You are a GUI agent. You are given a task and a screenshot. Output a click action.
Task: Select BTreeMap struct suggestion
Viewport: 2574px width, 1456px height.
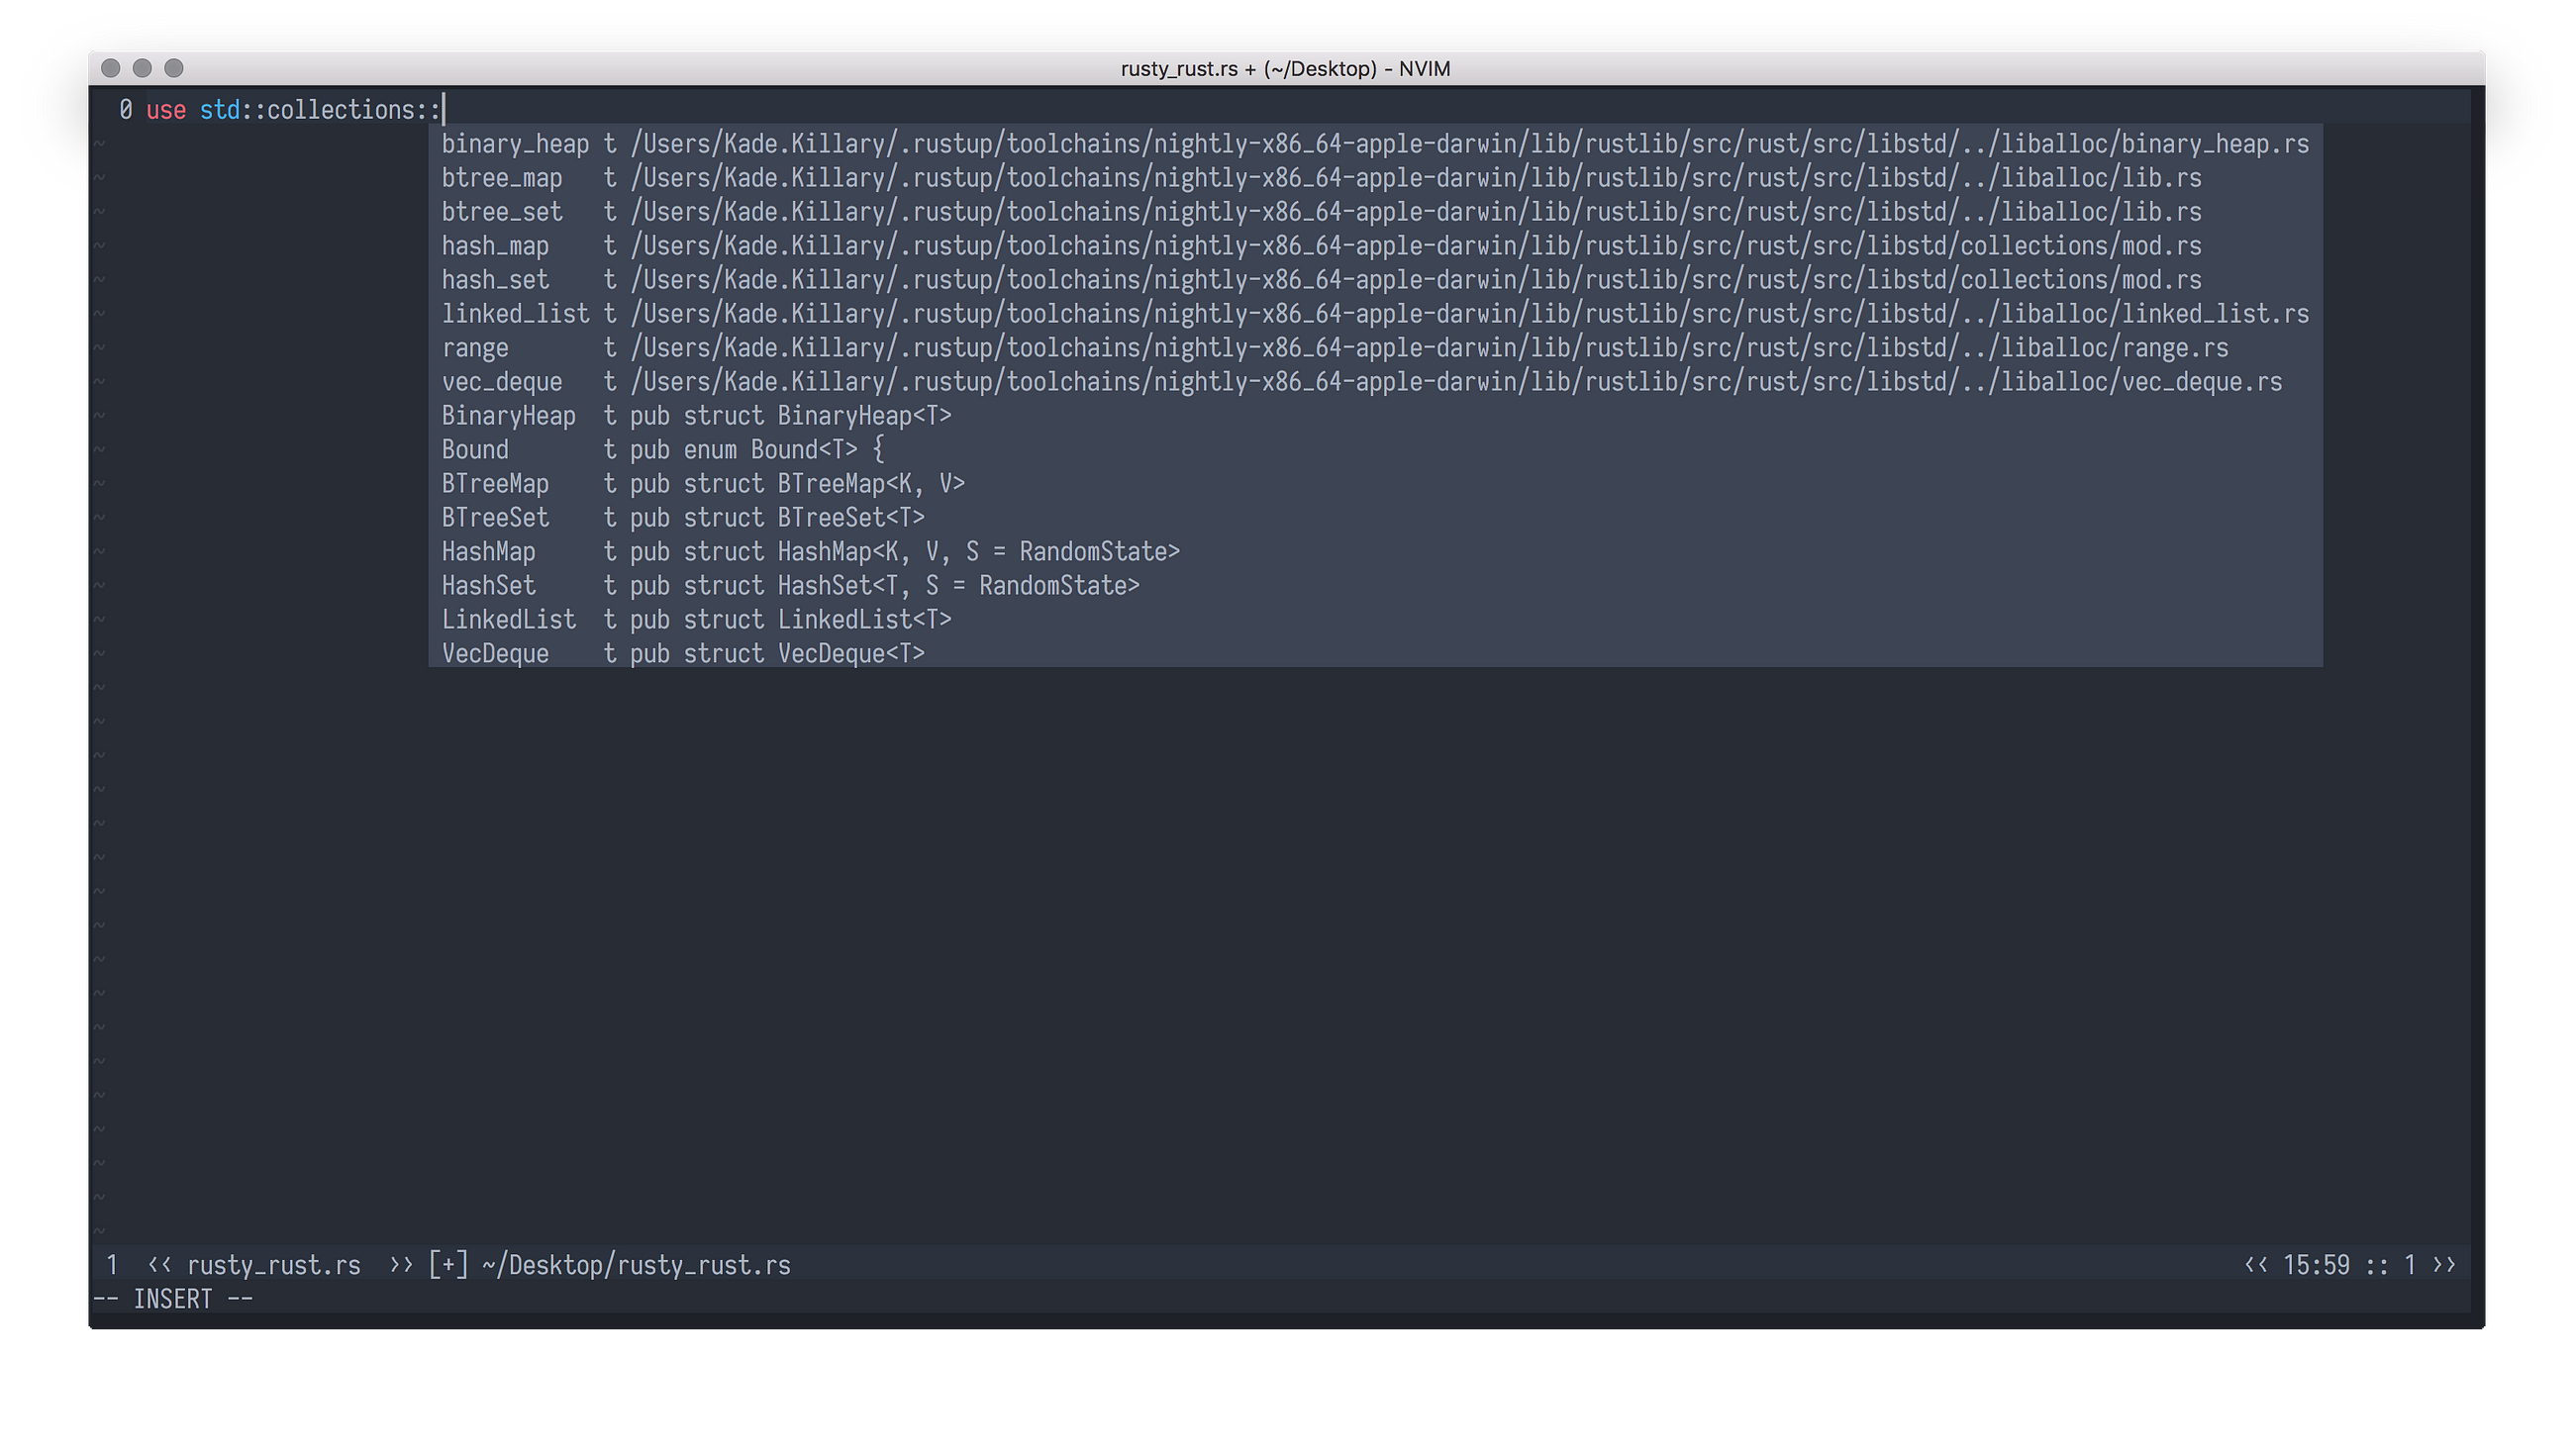495,484
